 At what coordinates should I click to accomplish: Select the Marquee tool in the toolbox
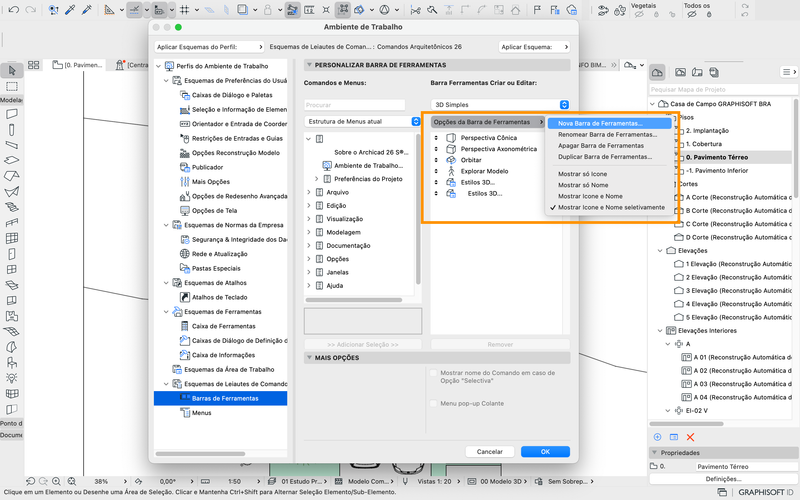12,86
